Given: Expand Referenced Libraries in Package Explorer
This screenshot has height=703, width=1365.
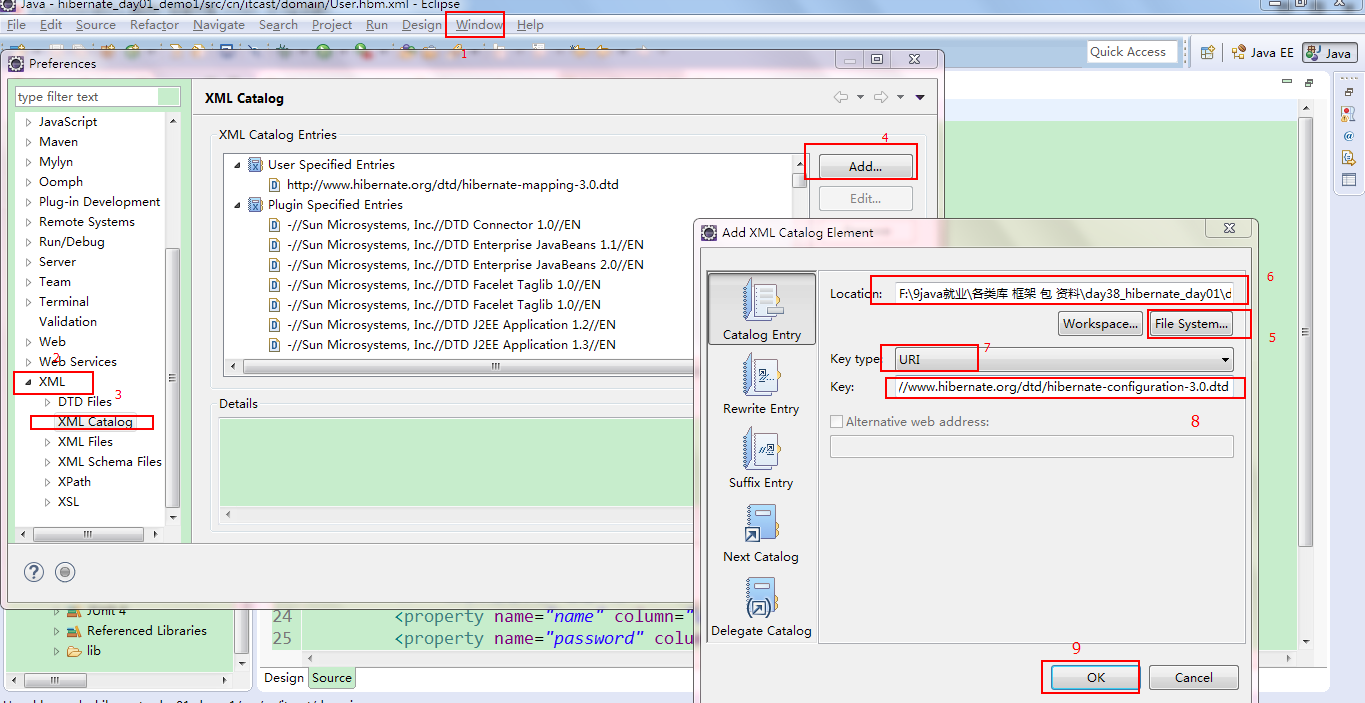Looking at the screenshot, I should 56,631.
